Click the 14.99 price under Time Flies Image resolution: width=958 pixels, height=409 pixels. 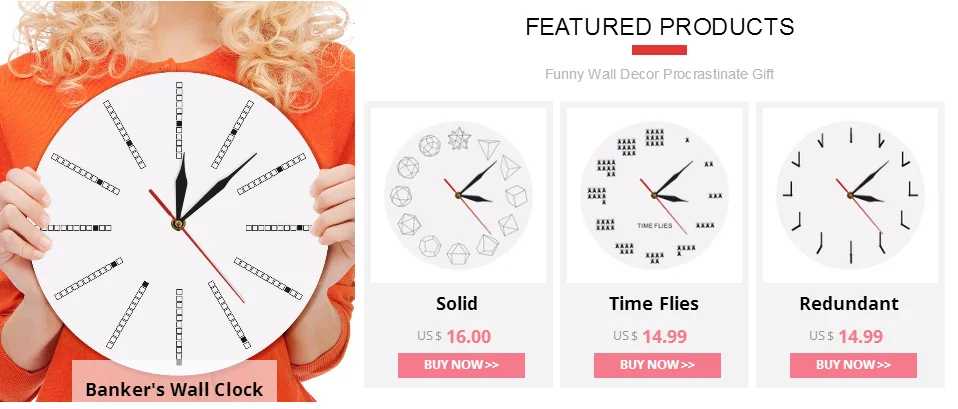(x=665, y=336)
